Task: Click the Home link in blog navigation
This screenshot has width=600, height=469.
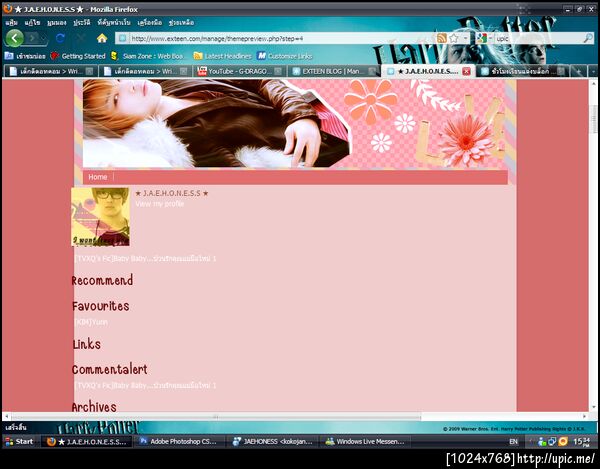Action: coord(98,177)
